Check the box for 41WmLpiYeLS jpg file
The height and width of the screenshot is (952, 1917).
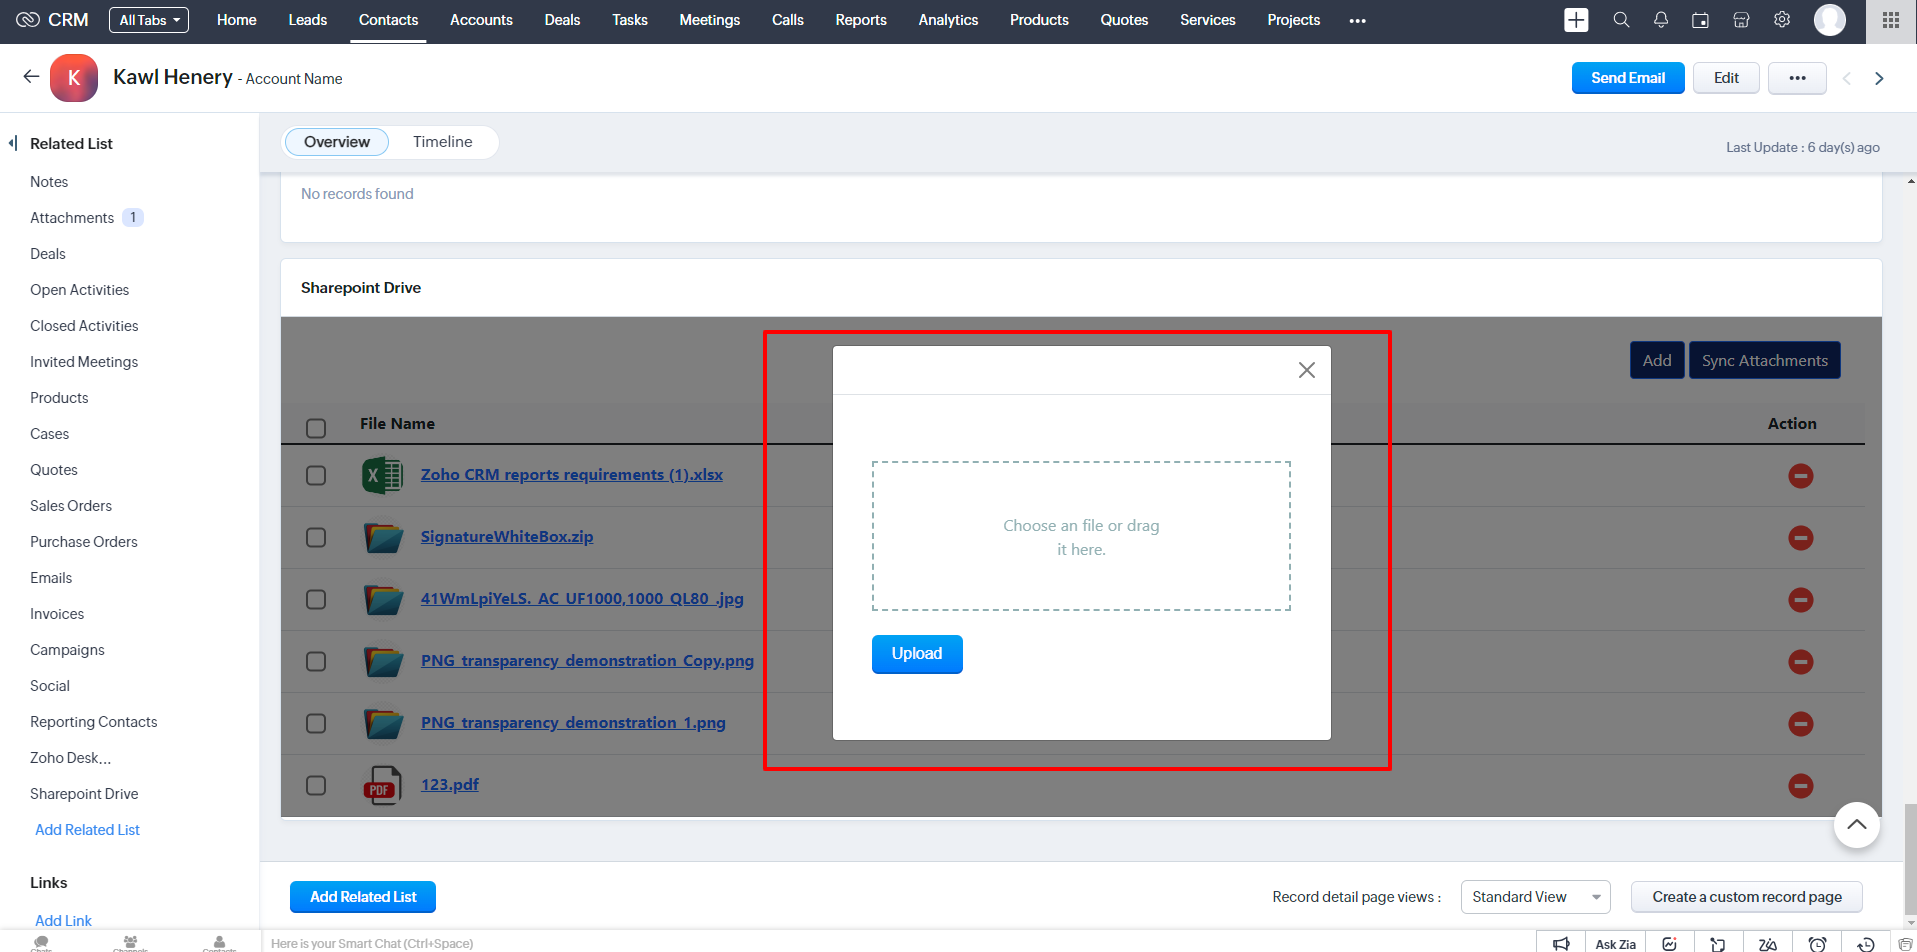[x=316, y=600]
